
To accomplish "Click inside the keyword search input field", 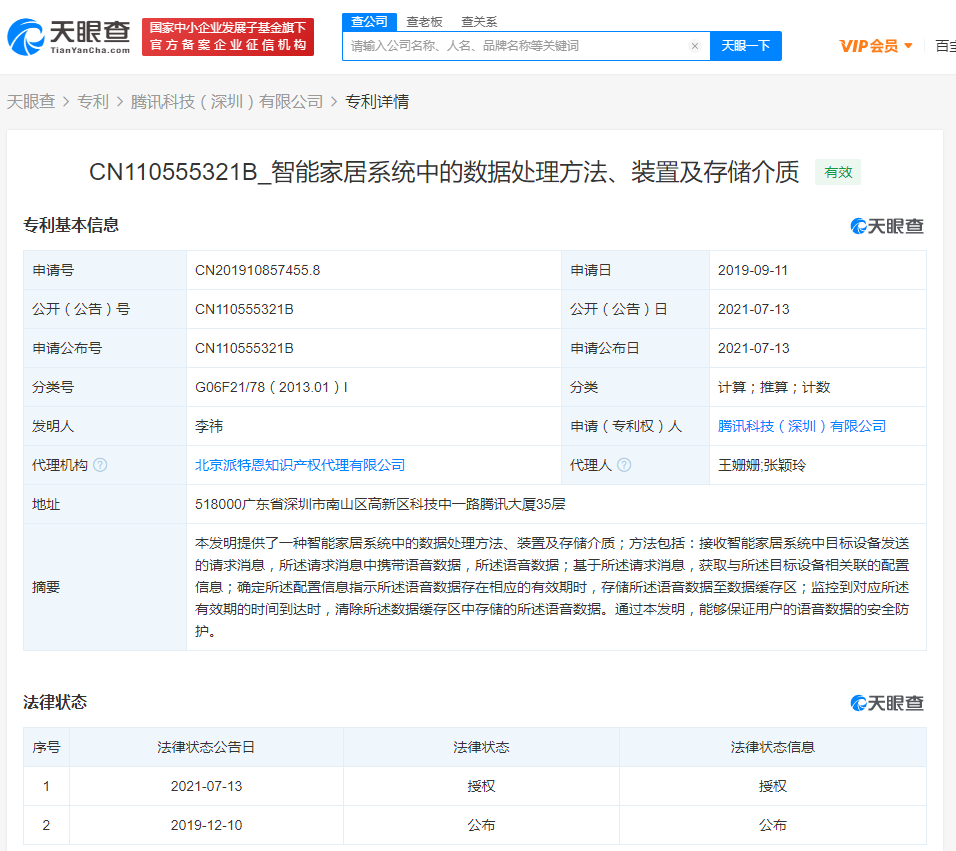I will (520, 46).
